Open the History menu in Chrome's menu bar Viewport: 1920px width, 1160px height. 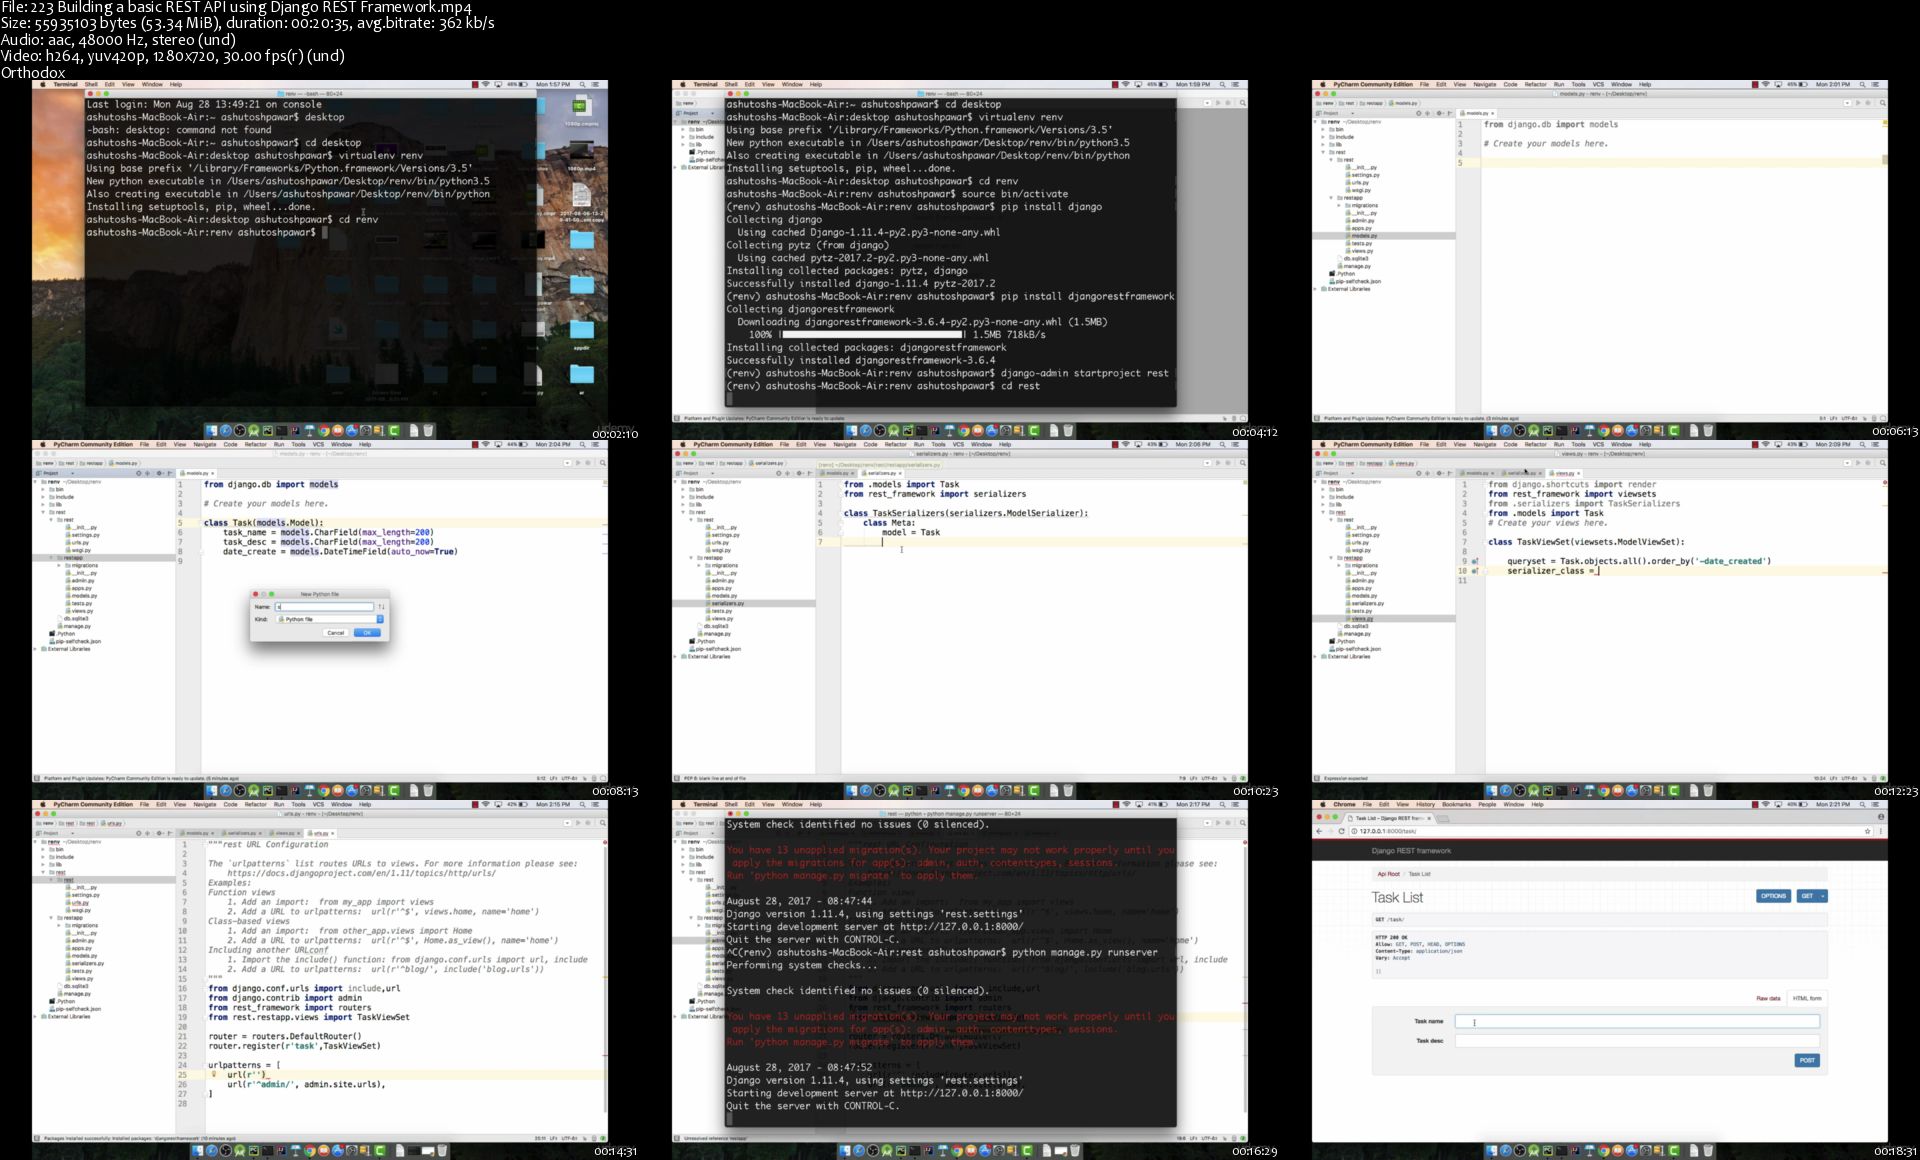[x=1425, y=804]
